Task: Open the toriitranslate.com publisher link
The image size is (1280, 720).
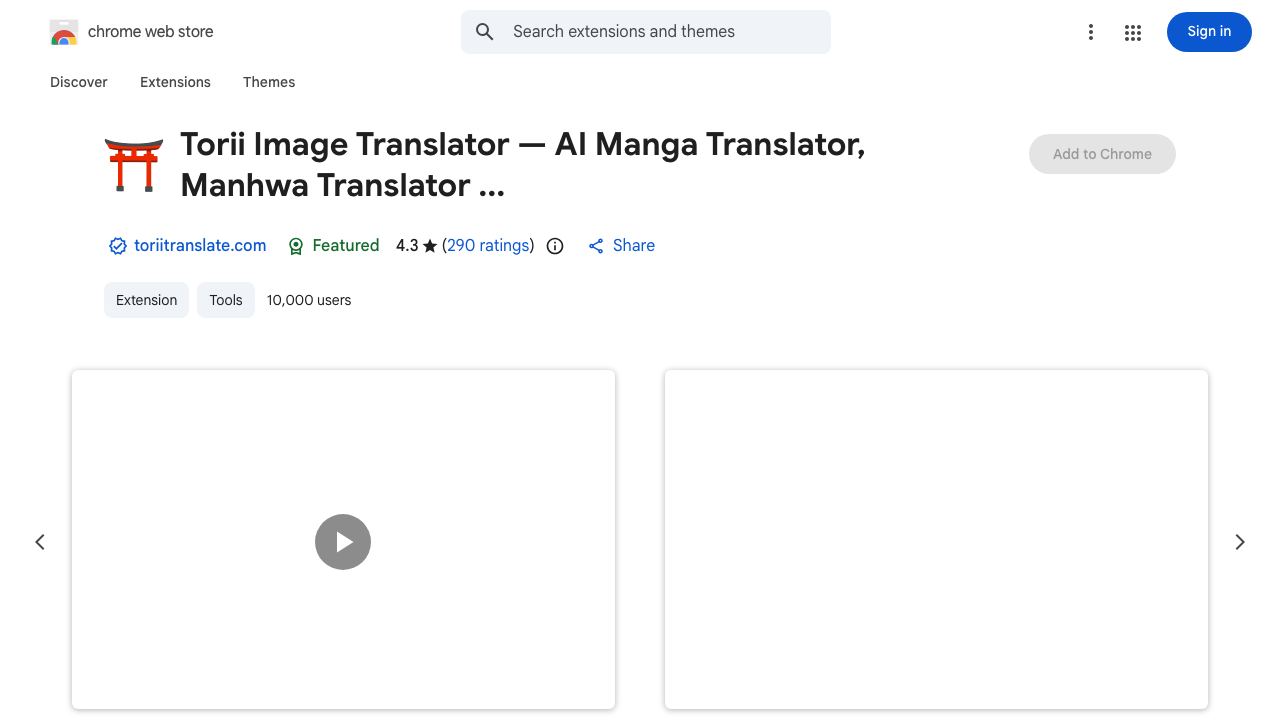Action: (x=200, y=246)
